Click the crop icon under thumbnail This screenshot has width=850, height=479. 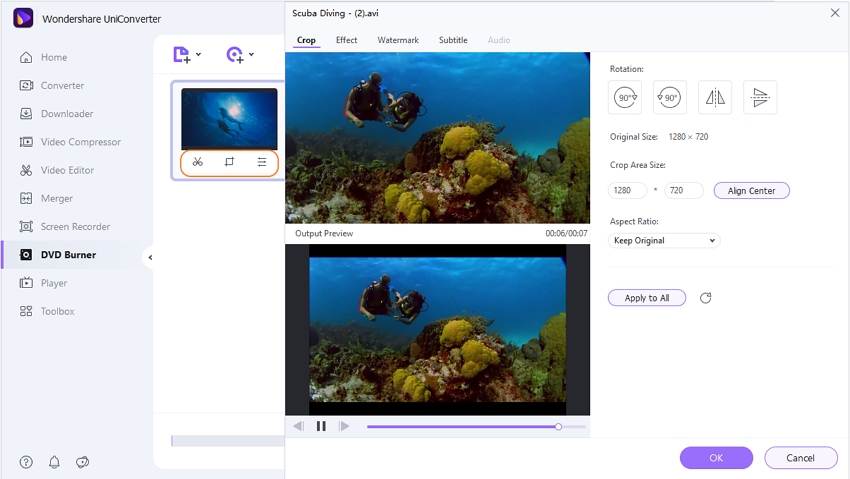(x=229, y=162)
